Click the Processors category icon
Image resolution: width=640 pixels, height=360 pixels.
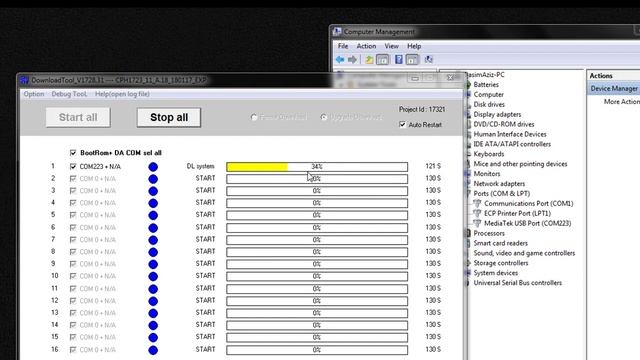(x=468, y=233)
